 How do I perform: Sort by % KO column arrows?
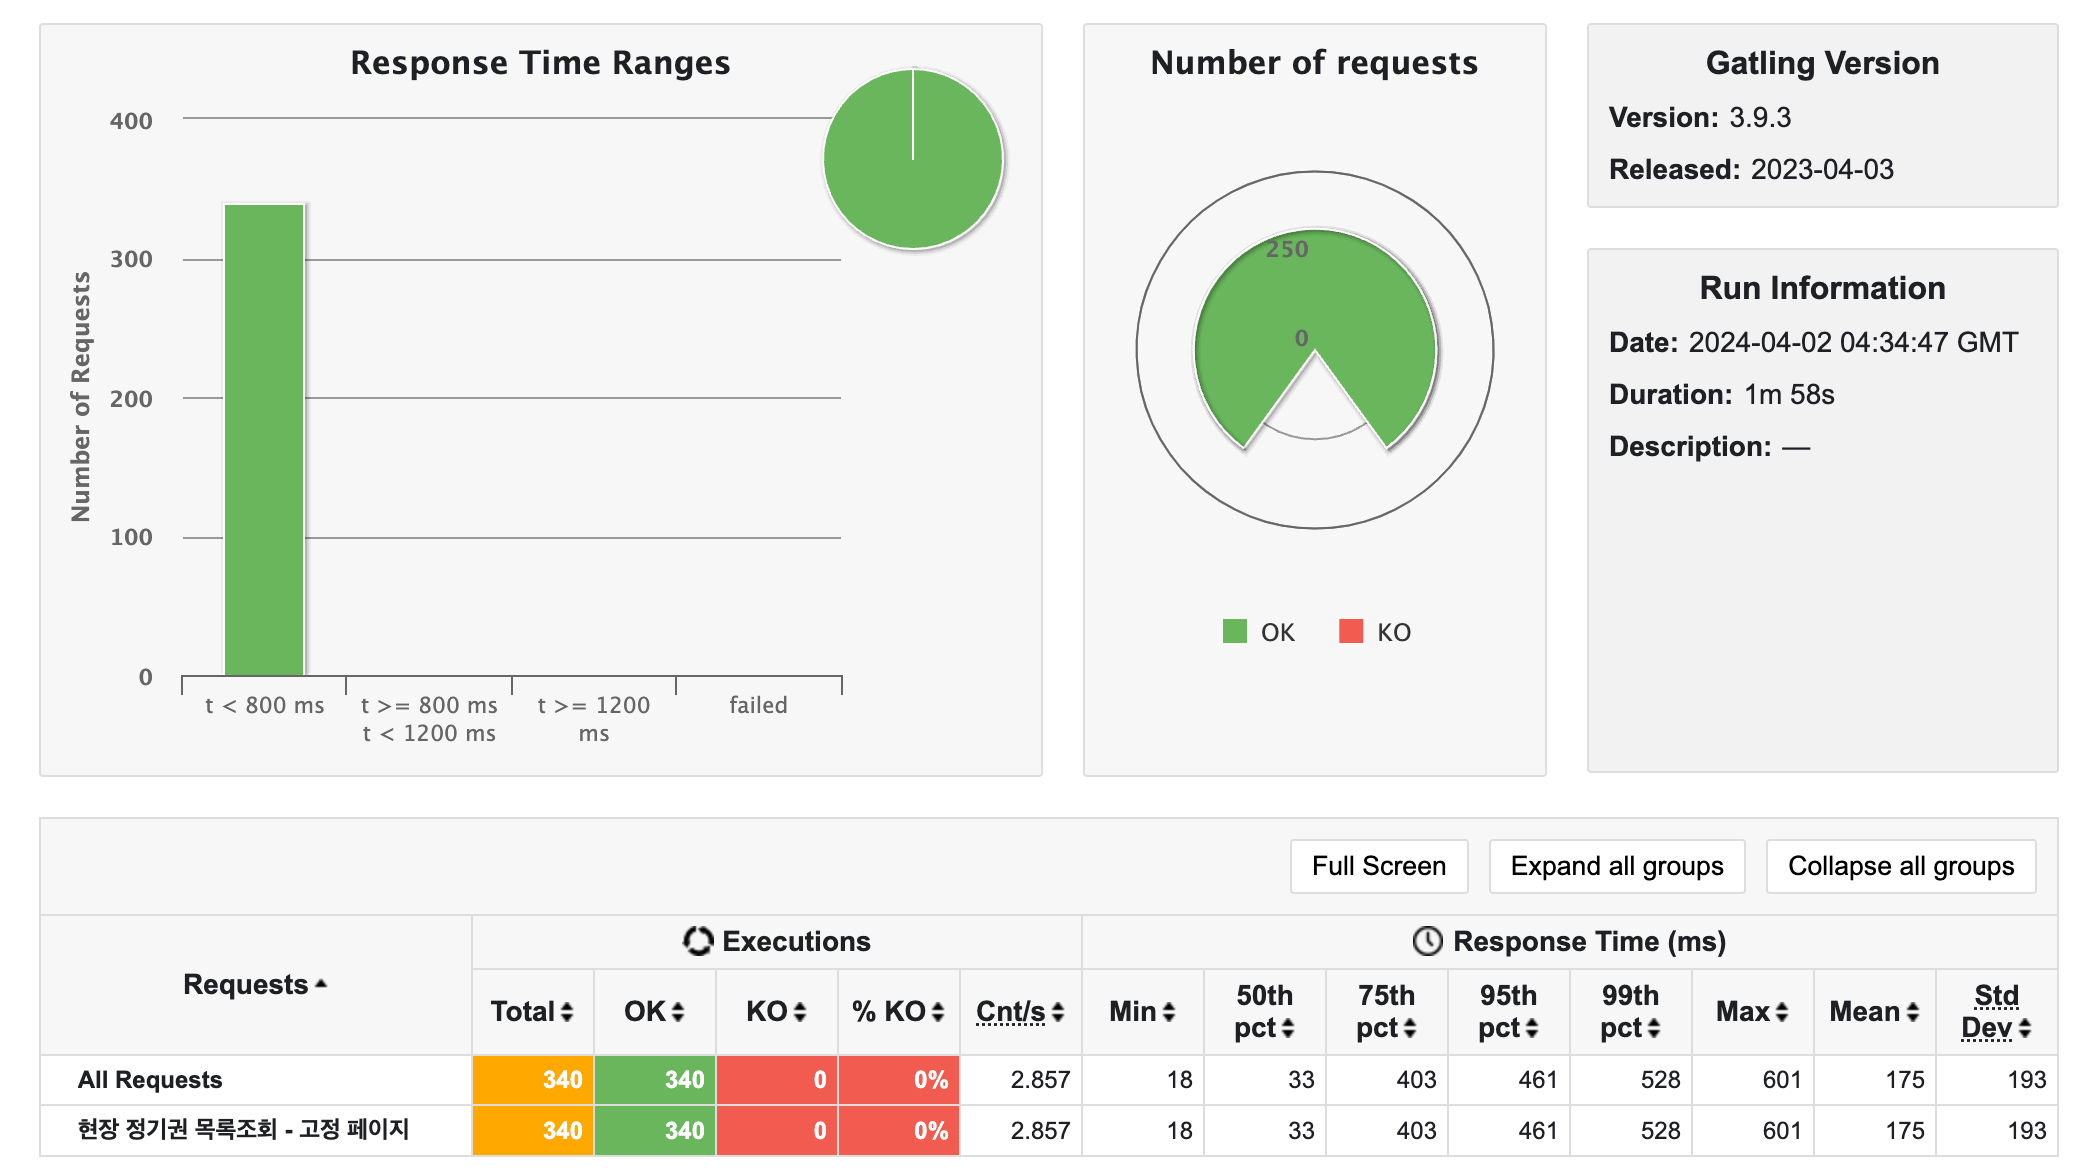coord(938,1012)
